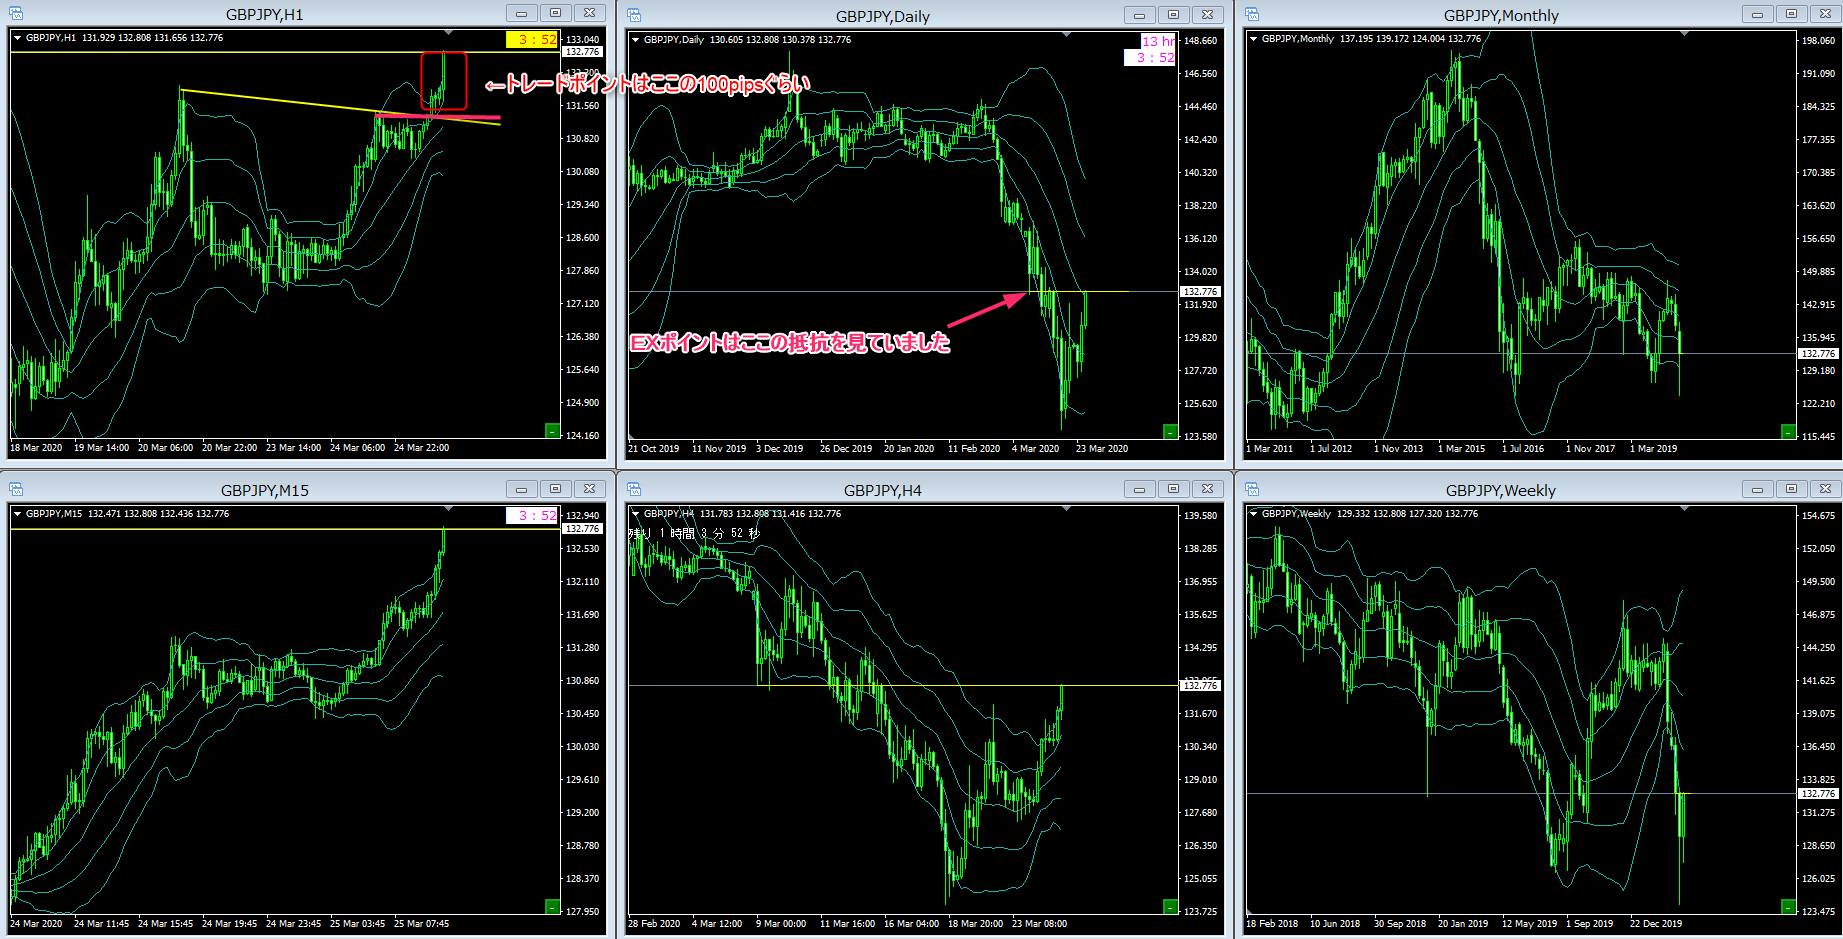Toggle green minus box in Weekly chart
1843x939 pixels.
click(1788, 906)
